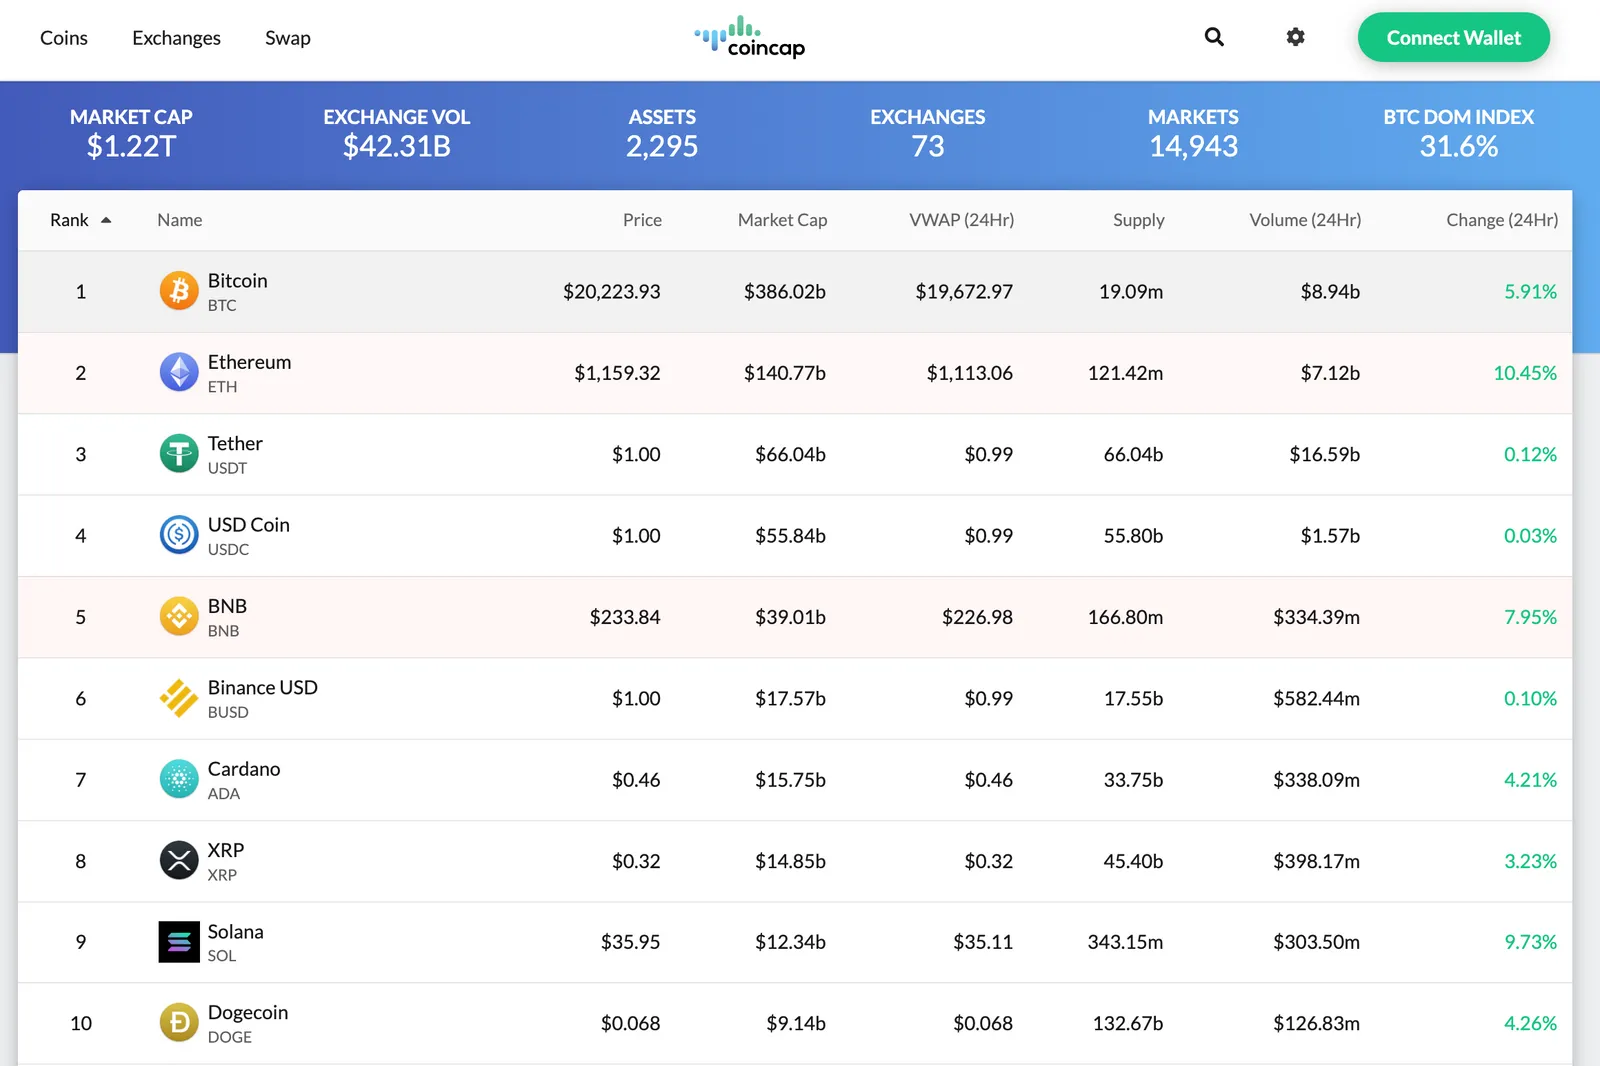The height and width of the screenshot is (1066, 1600).
Task: Click the Connect Wallet button
Action: [1453, 37]
